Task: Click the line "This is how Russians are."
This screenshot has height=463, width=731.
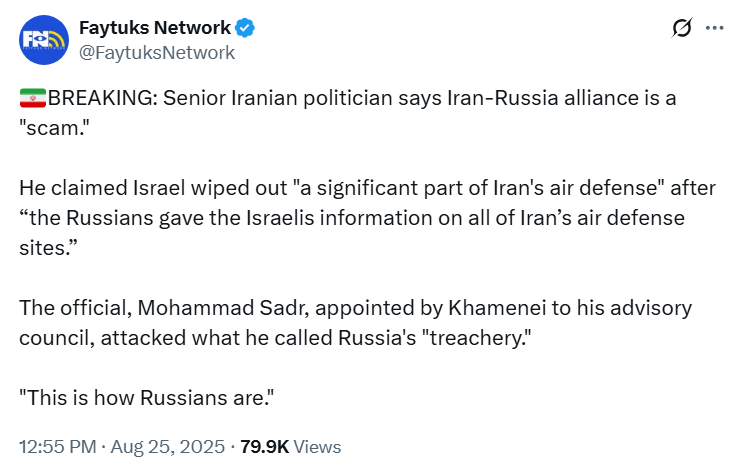Action: pyautogui.click(x=146, y=398)
